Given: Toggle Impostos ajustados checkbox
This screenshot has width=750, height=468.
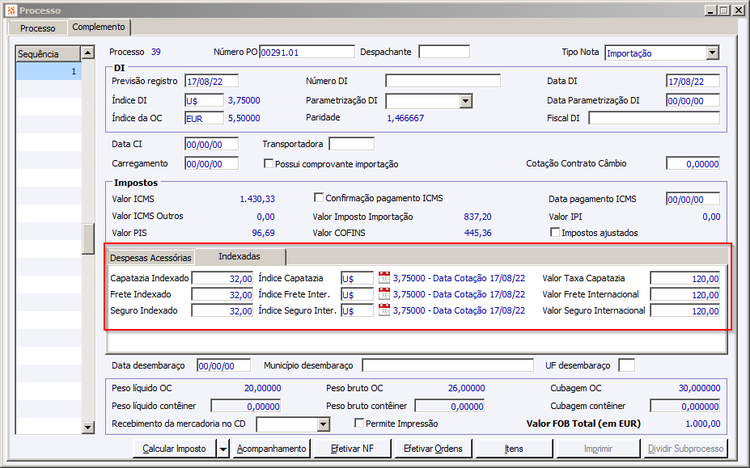Looking at the screenshot, I should [555, 232].
